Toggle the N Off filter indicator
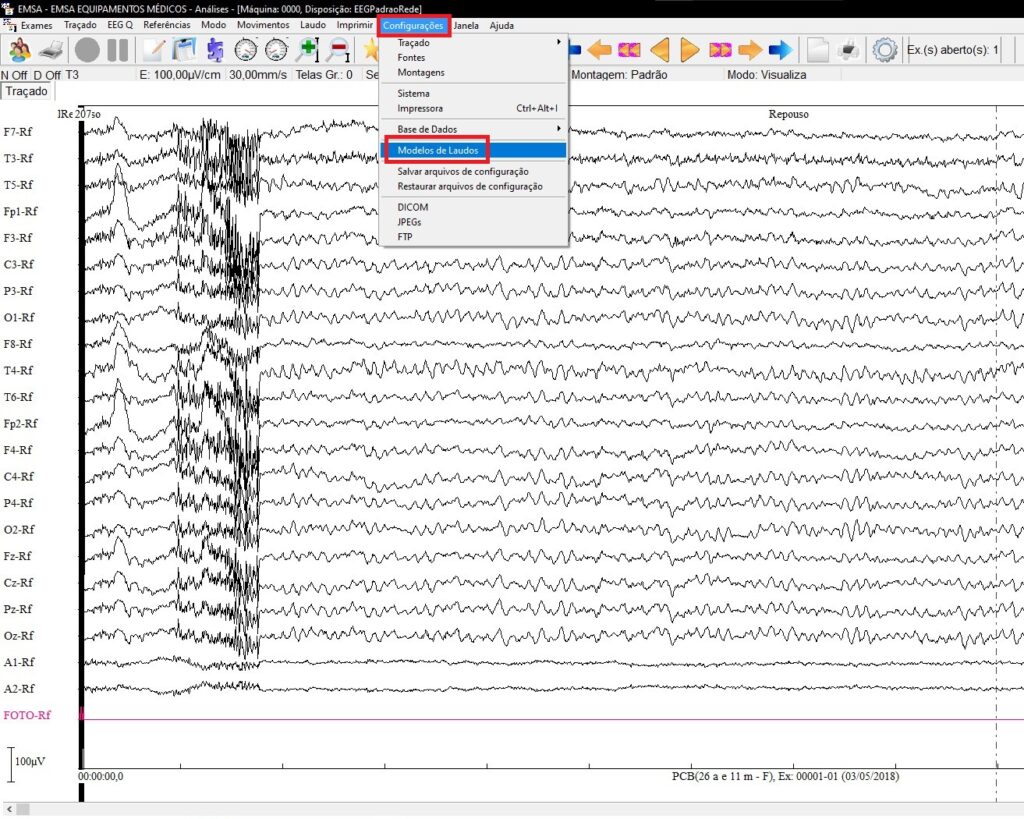The width and height of the screenshot is (1024, 819). click(x=14, y=75)
